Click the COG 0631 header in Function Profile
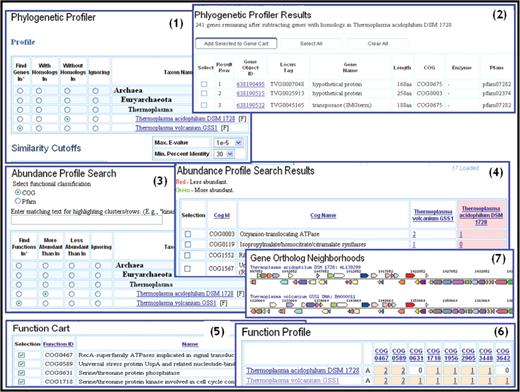Screen dimensions: 520x392 tap(416, 355)
